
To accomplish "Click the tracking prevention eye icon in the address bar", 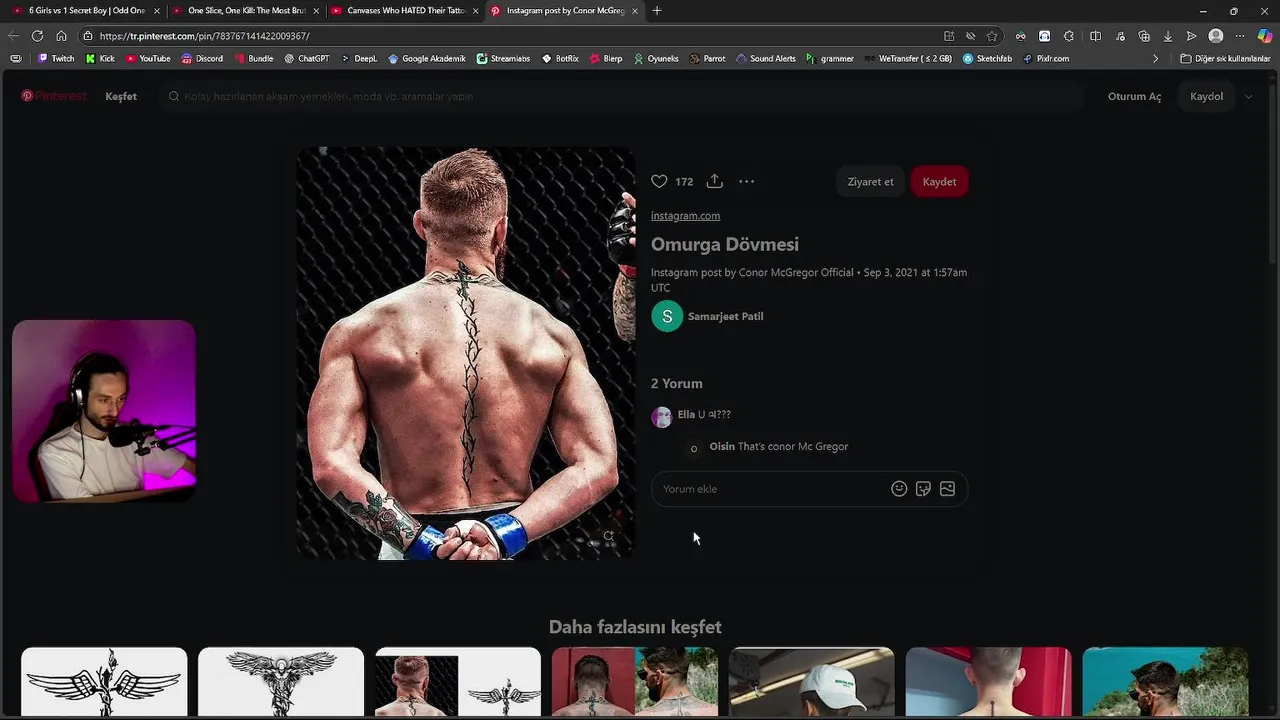I will pyautogui.click(x=970, y=36).
